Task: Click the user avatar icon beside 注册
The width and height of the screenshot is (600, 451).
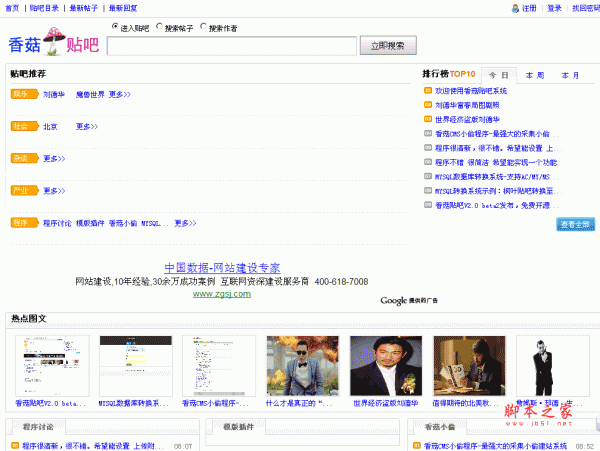Action: pos(515,8)
